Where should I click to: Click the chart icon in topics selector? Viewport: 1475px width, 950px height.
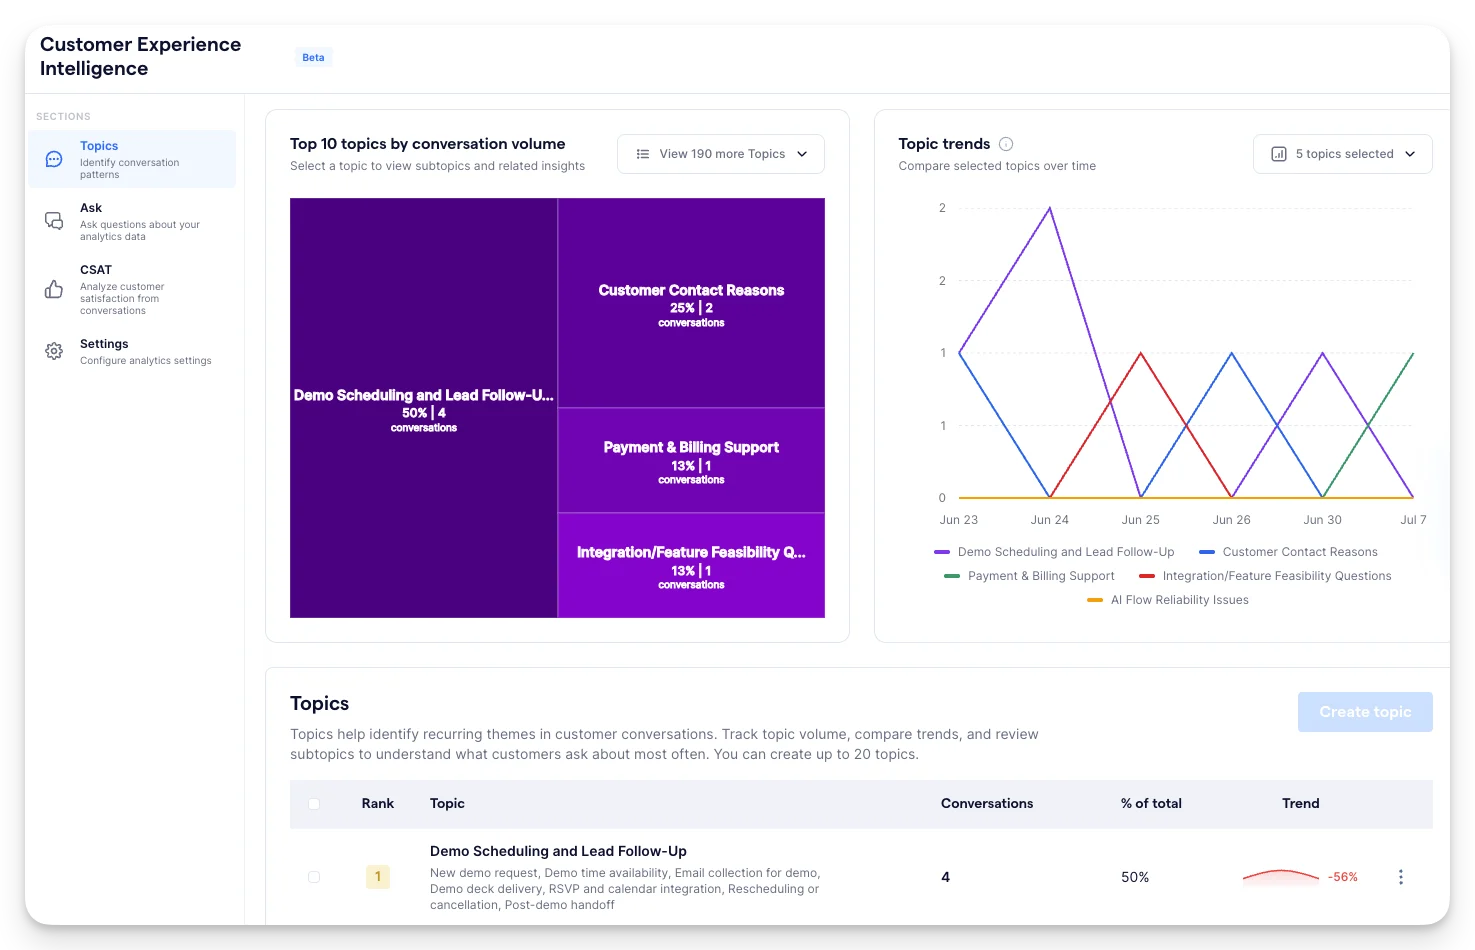coord(1278,154)
